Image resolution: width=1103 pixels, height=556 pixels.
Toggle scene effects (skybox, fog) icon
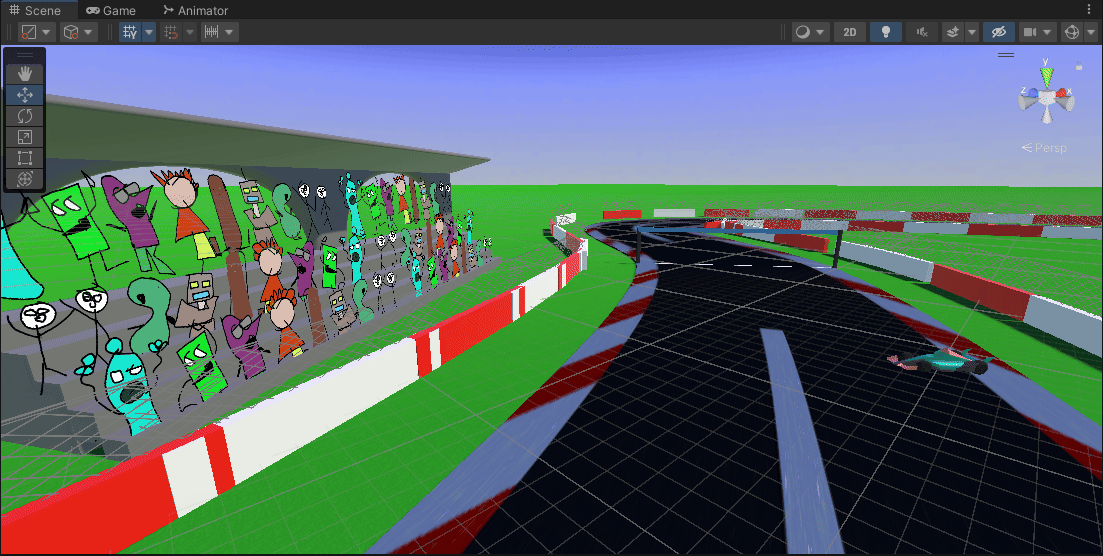(952, 32)
